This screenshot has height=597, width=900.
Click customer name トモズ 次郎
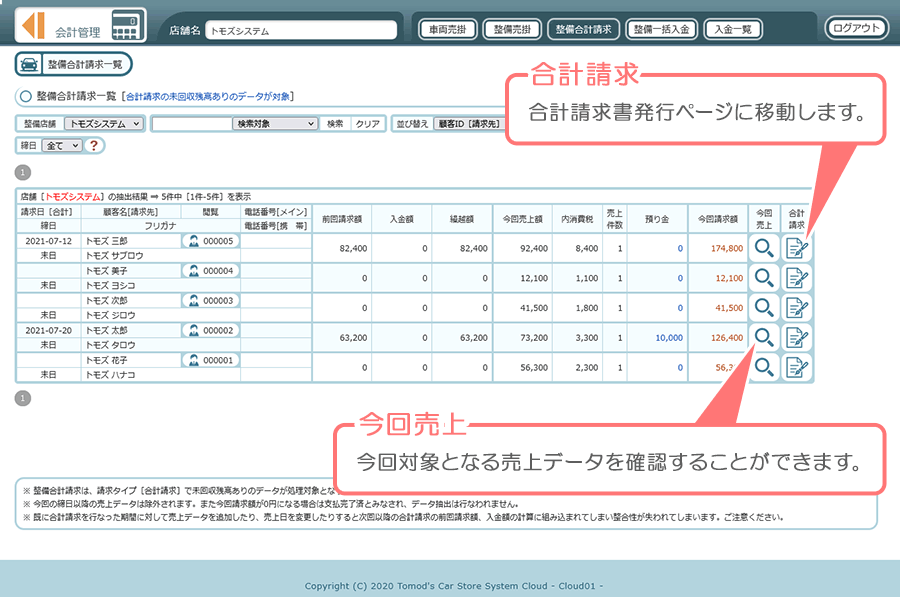pyautogui.click(x=107, y=301)
